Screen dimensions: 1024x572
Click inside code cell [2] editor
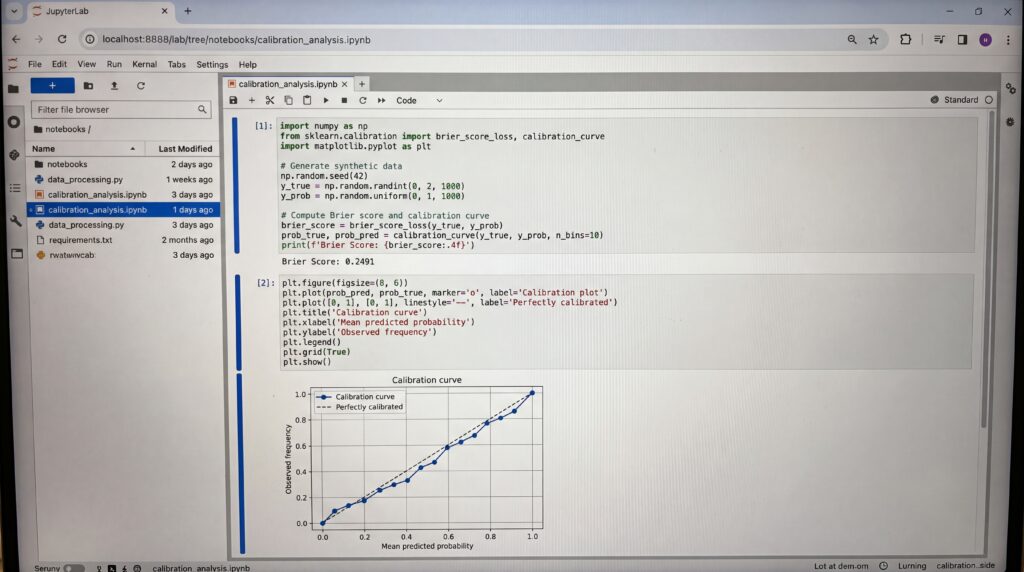[626, 322]
